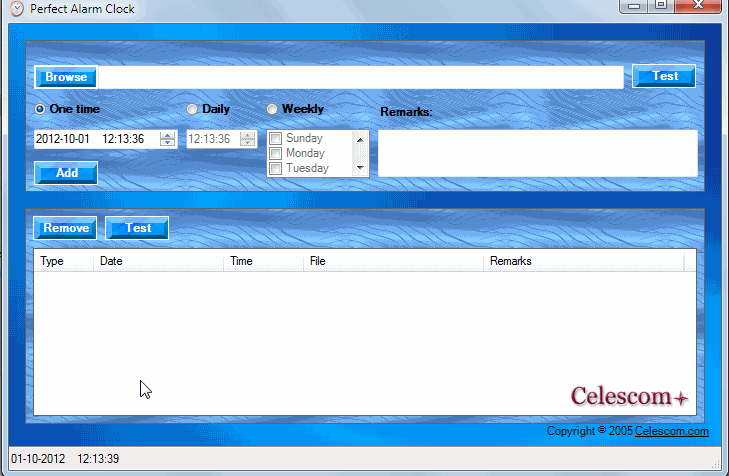Add the alarm with Add button
Screen dimensions: 729x476
coord(66,173)
